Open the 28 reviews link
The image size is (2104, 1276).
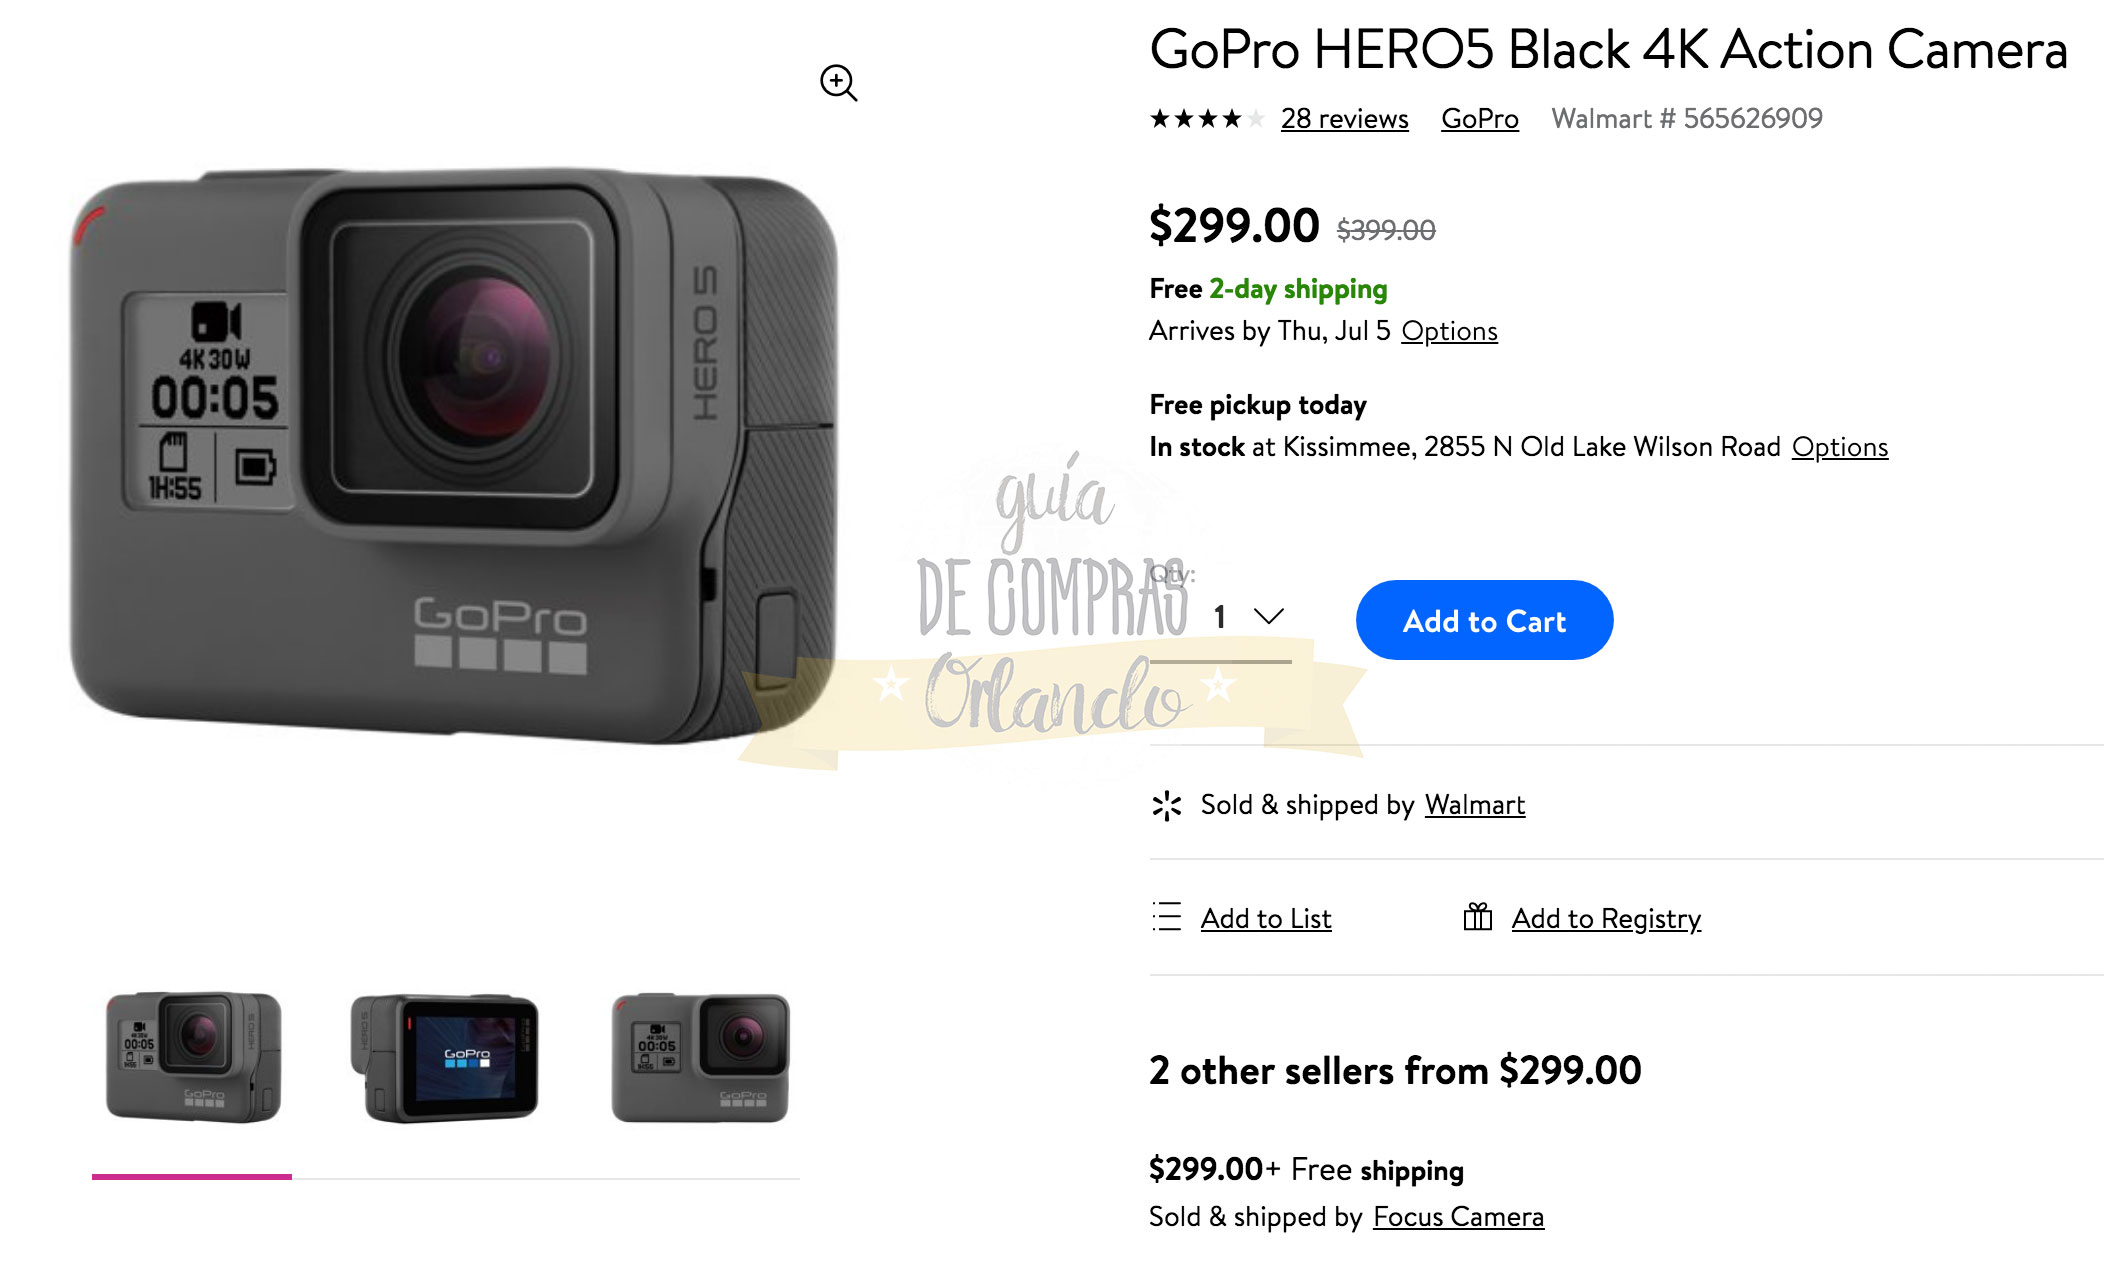tap(1344, 119)
